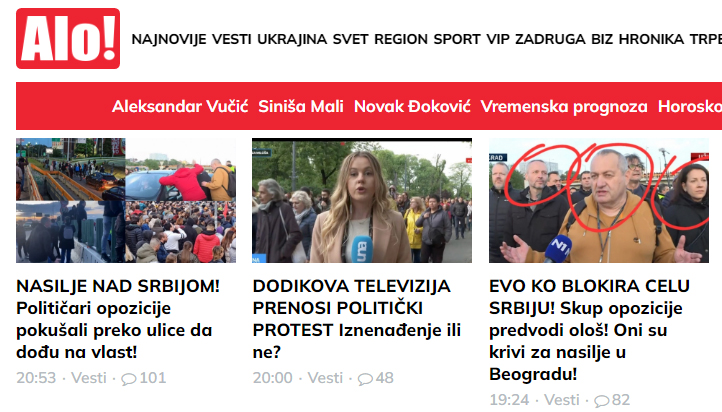Open comments icon with 48 comments
The height and width of the screenshot is (412, 722).
(x=365, y=379)
